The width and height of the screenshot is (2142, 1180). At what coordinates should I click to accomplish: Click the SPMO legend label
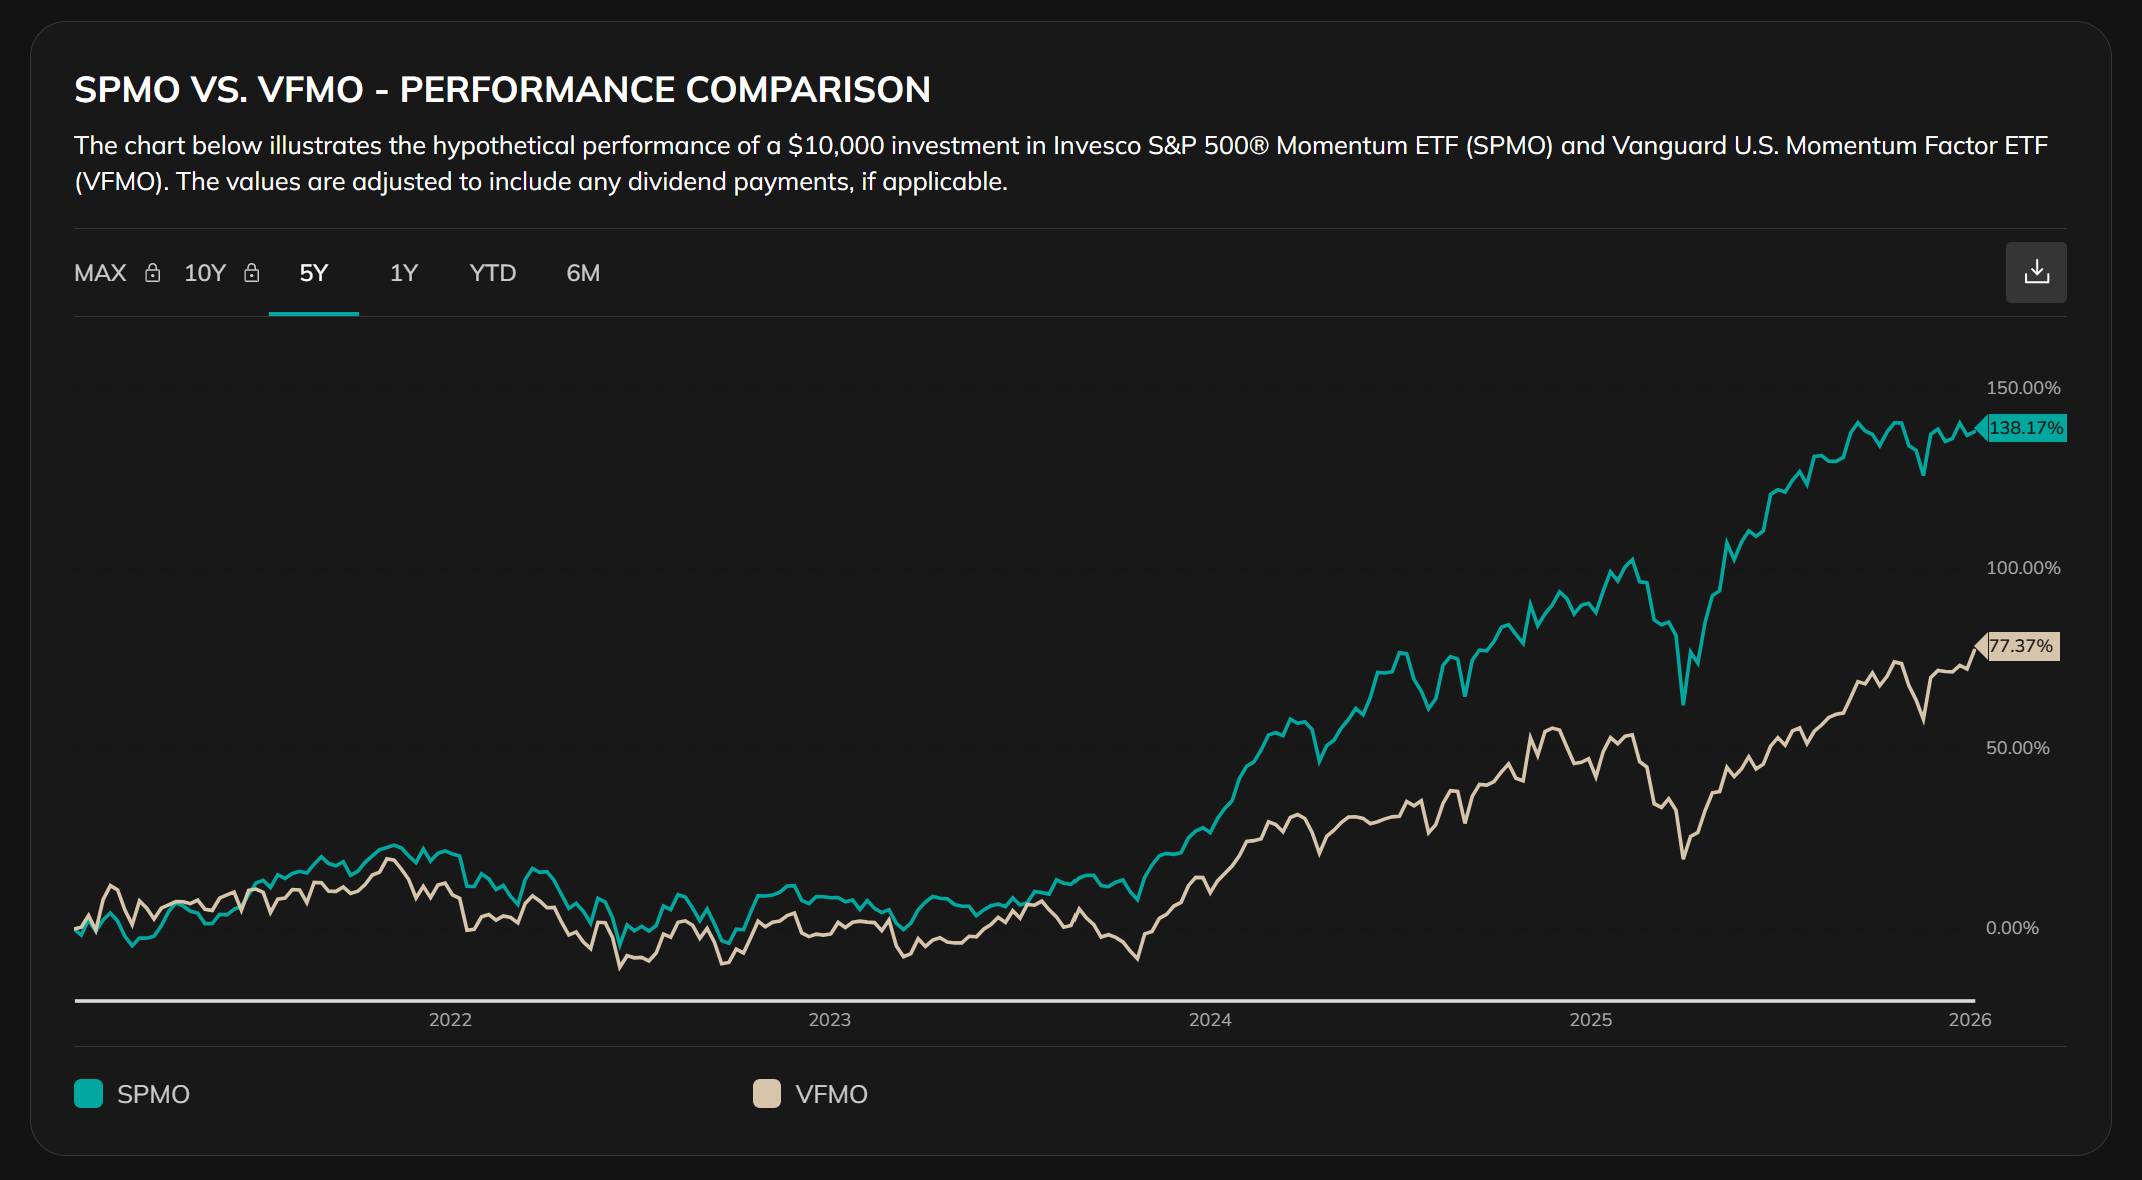[153, 1094]
